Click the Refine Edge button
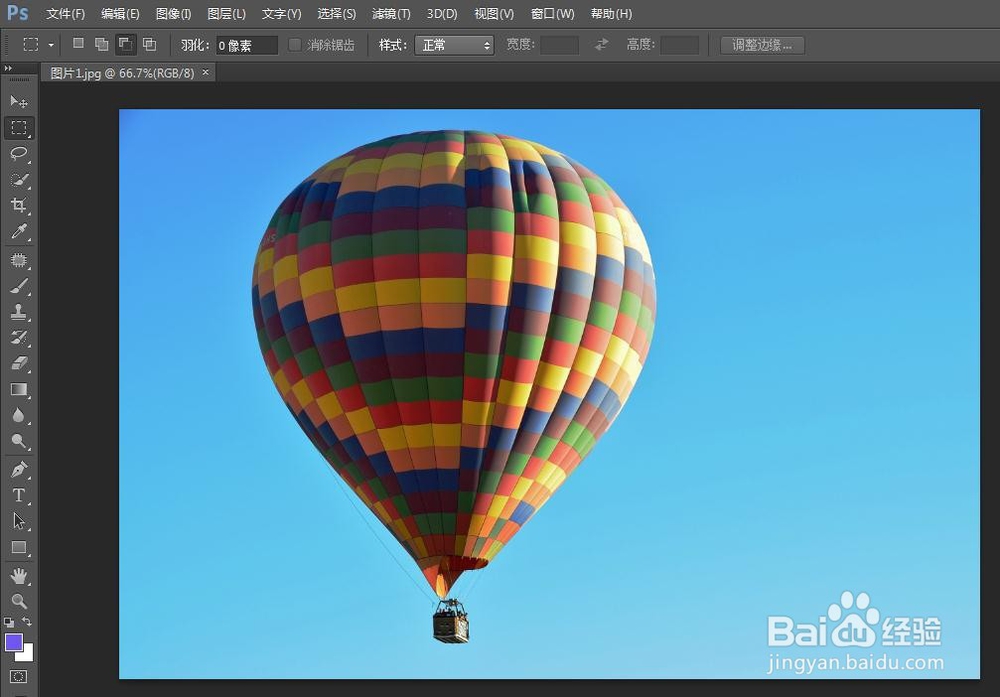The width and height of the screenshot is (1000, 697). point(762,45)
